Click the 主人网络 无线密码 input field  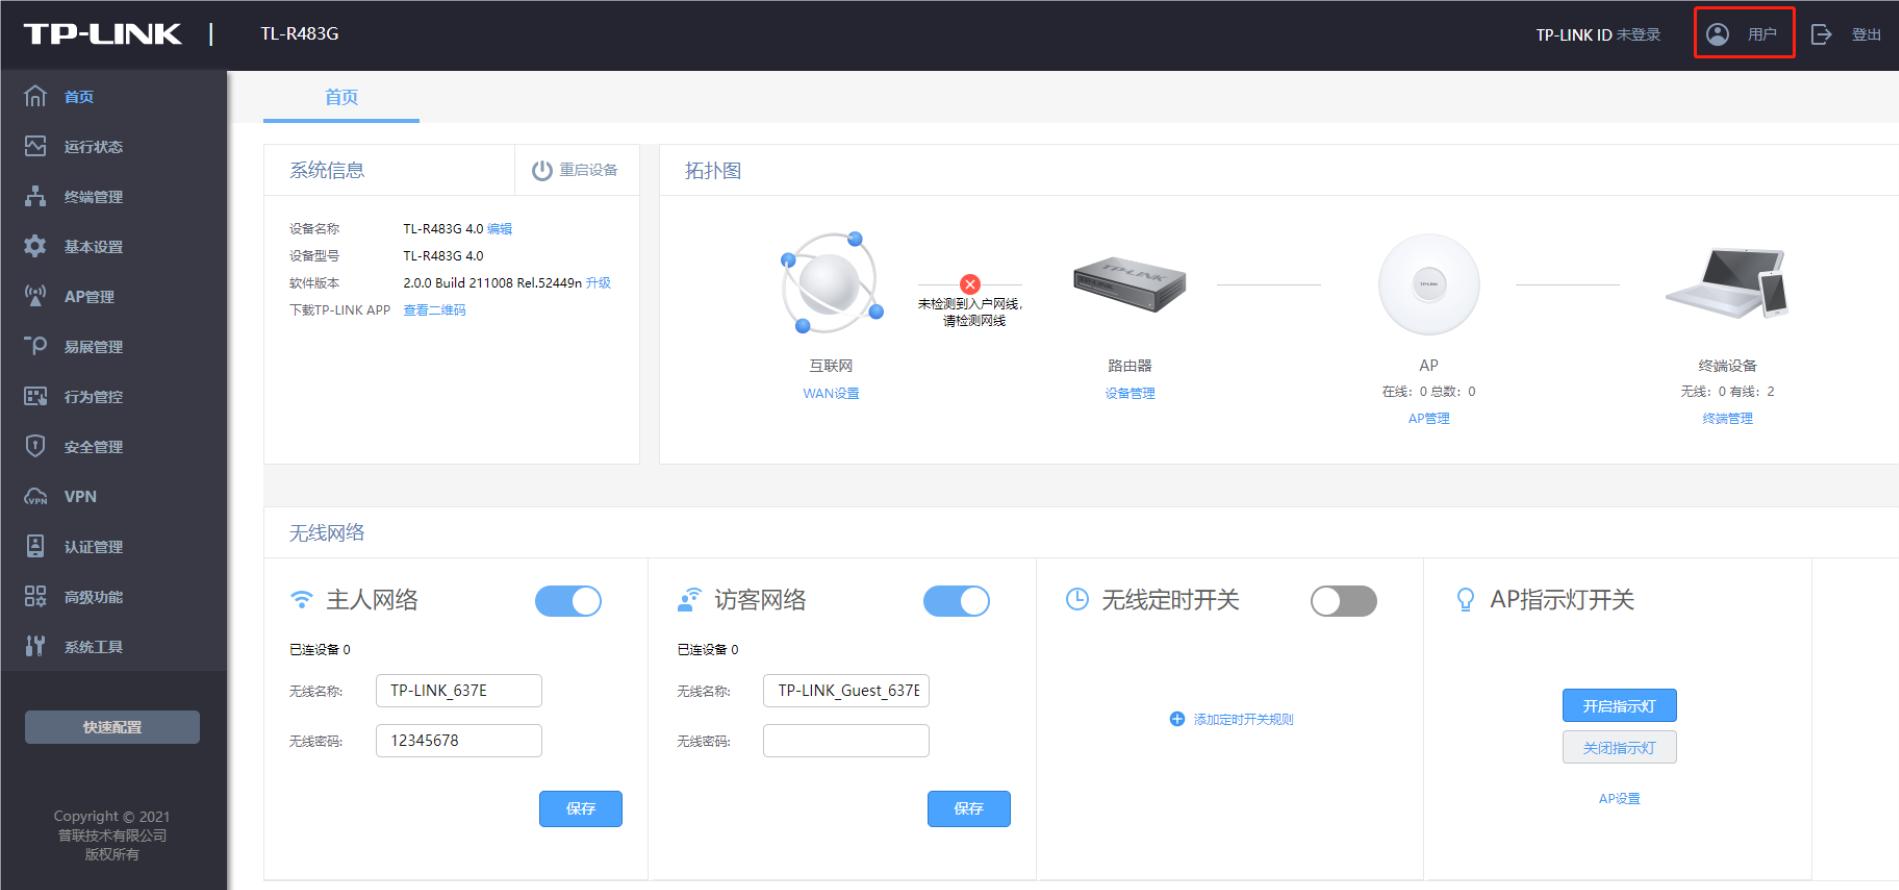pyautogui.click(x=459, y=741)
